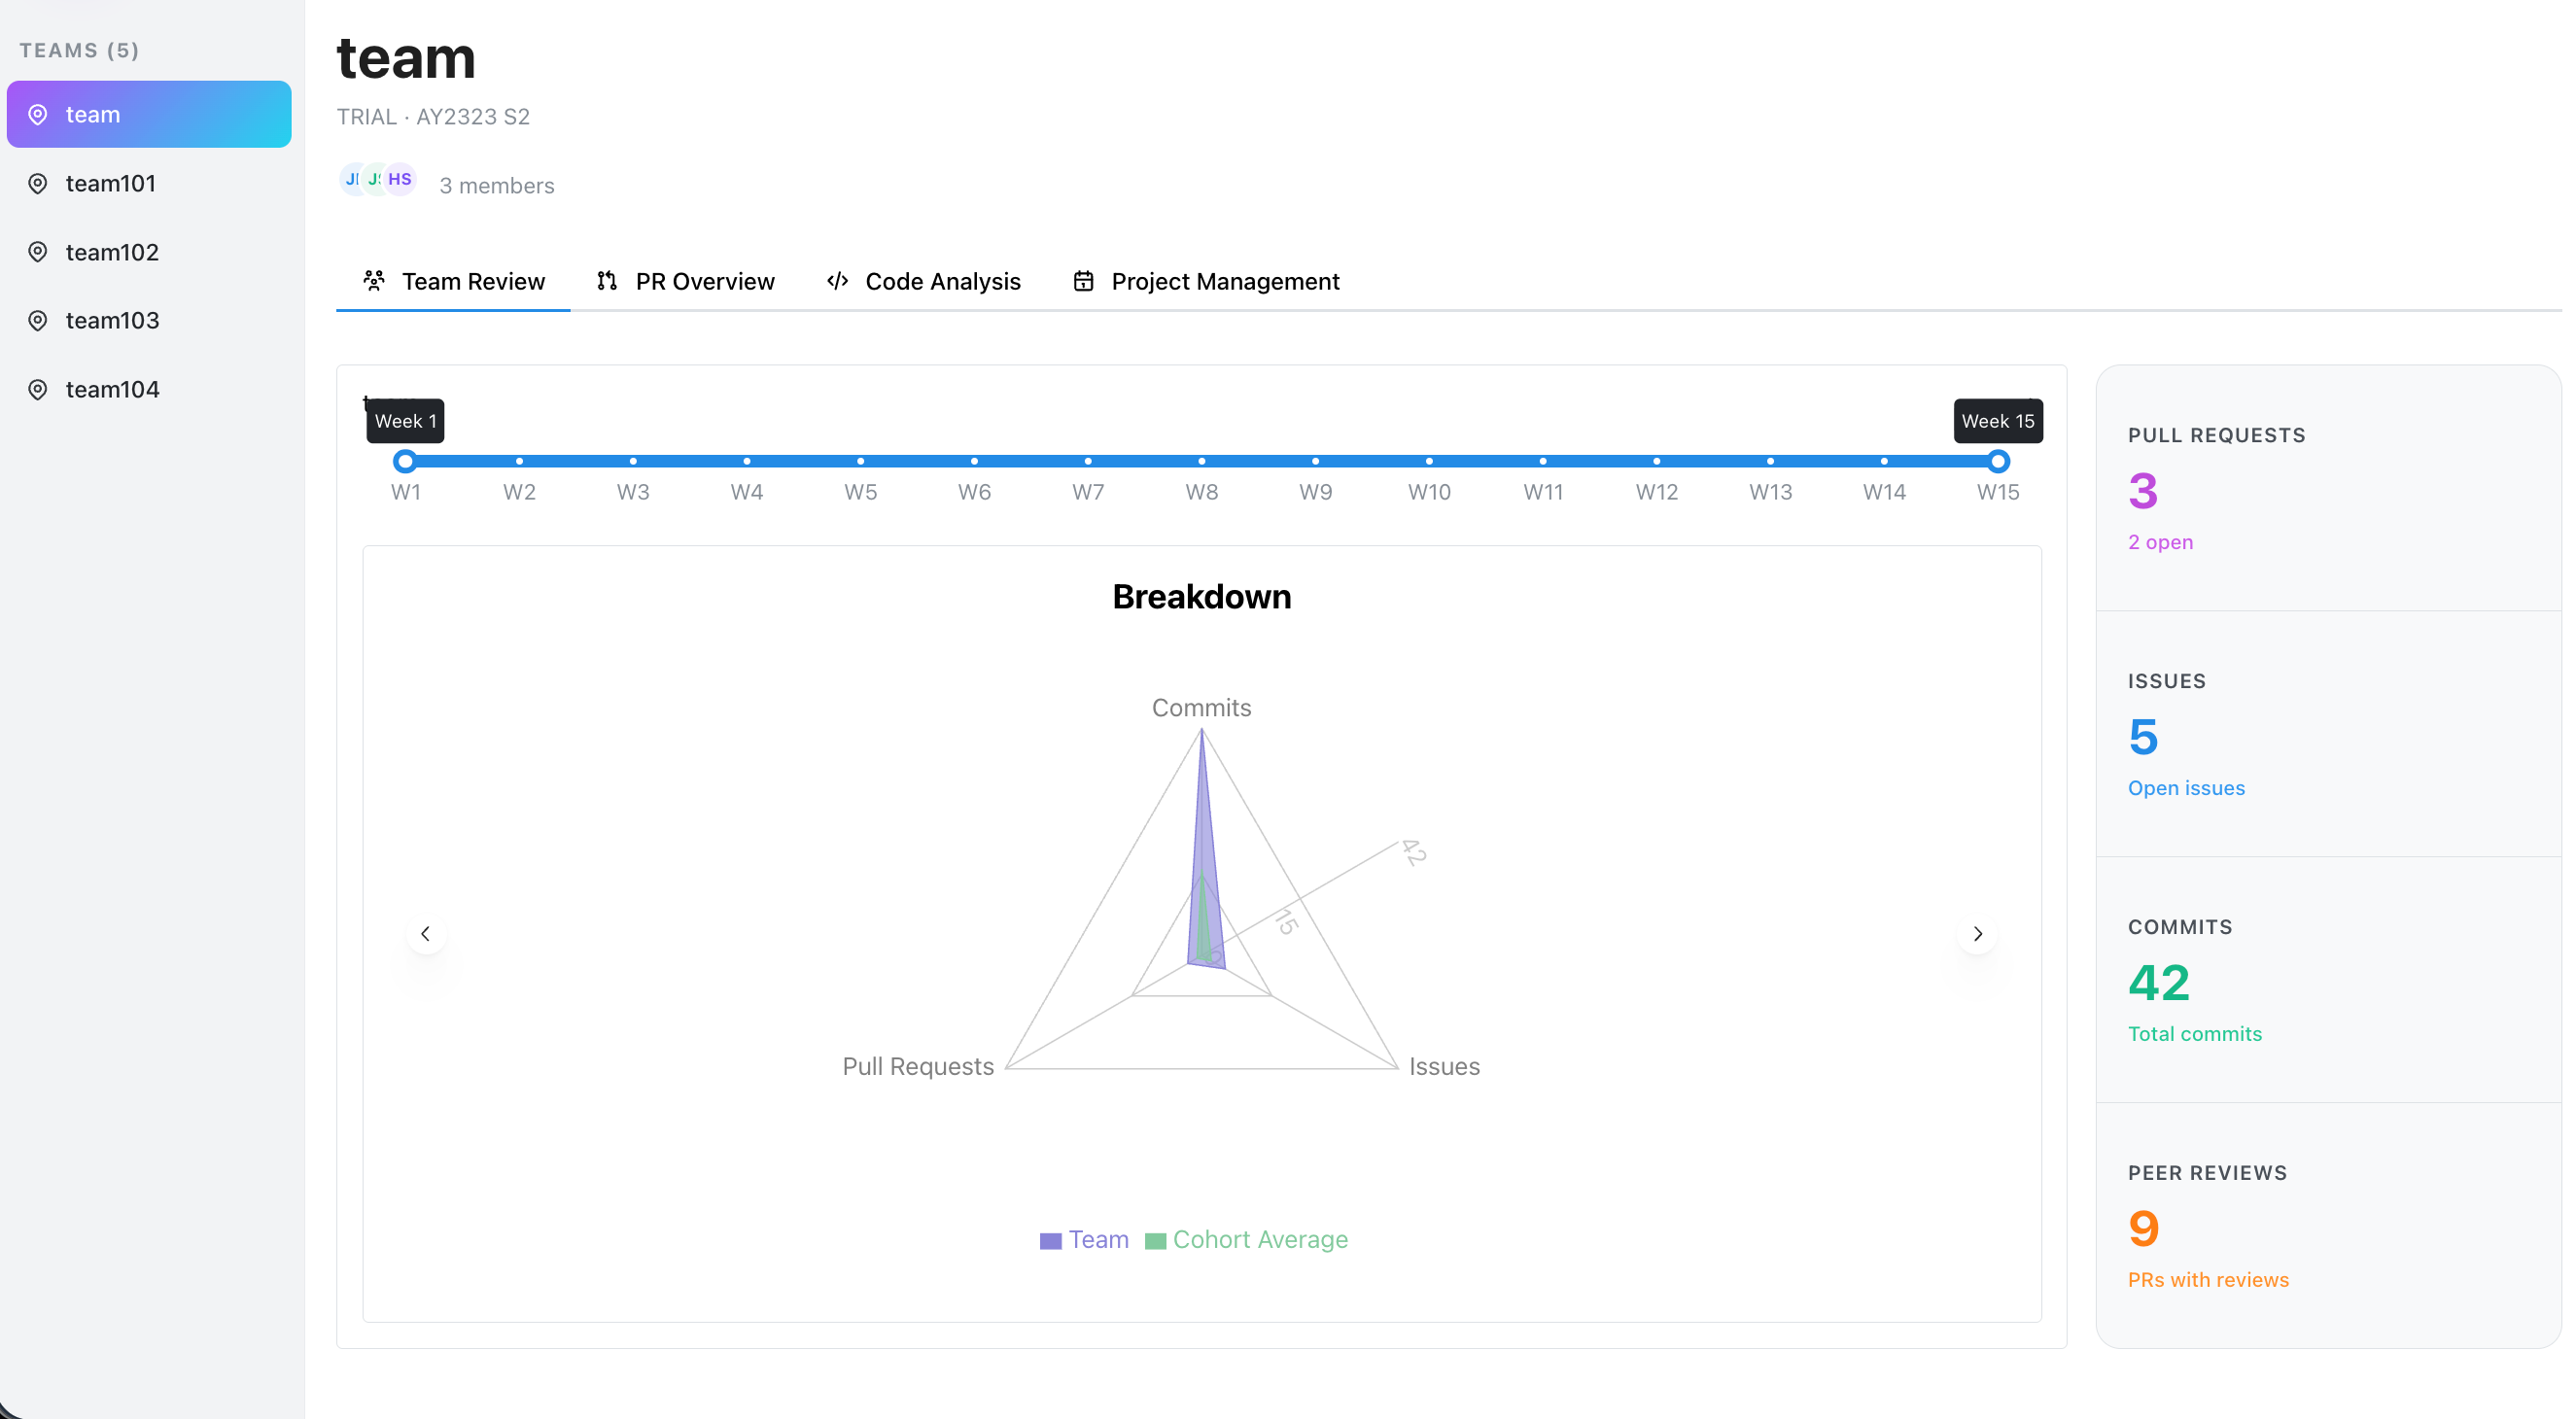The image size is (2576, 1419).
Task: Click the 'Total commits' label
Action: click(x=2194, y=1034)
